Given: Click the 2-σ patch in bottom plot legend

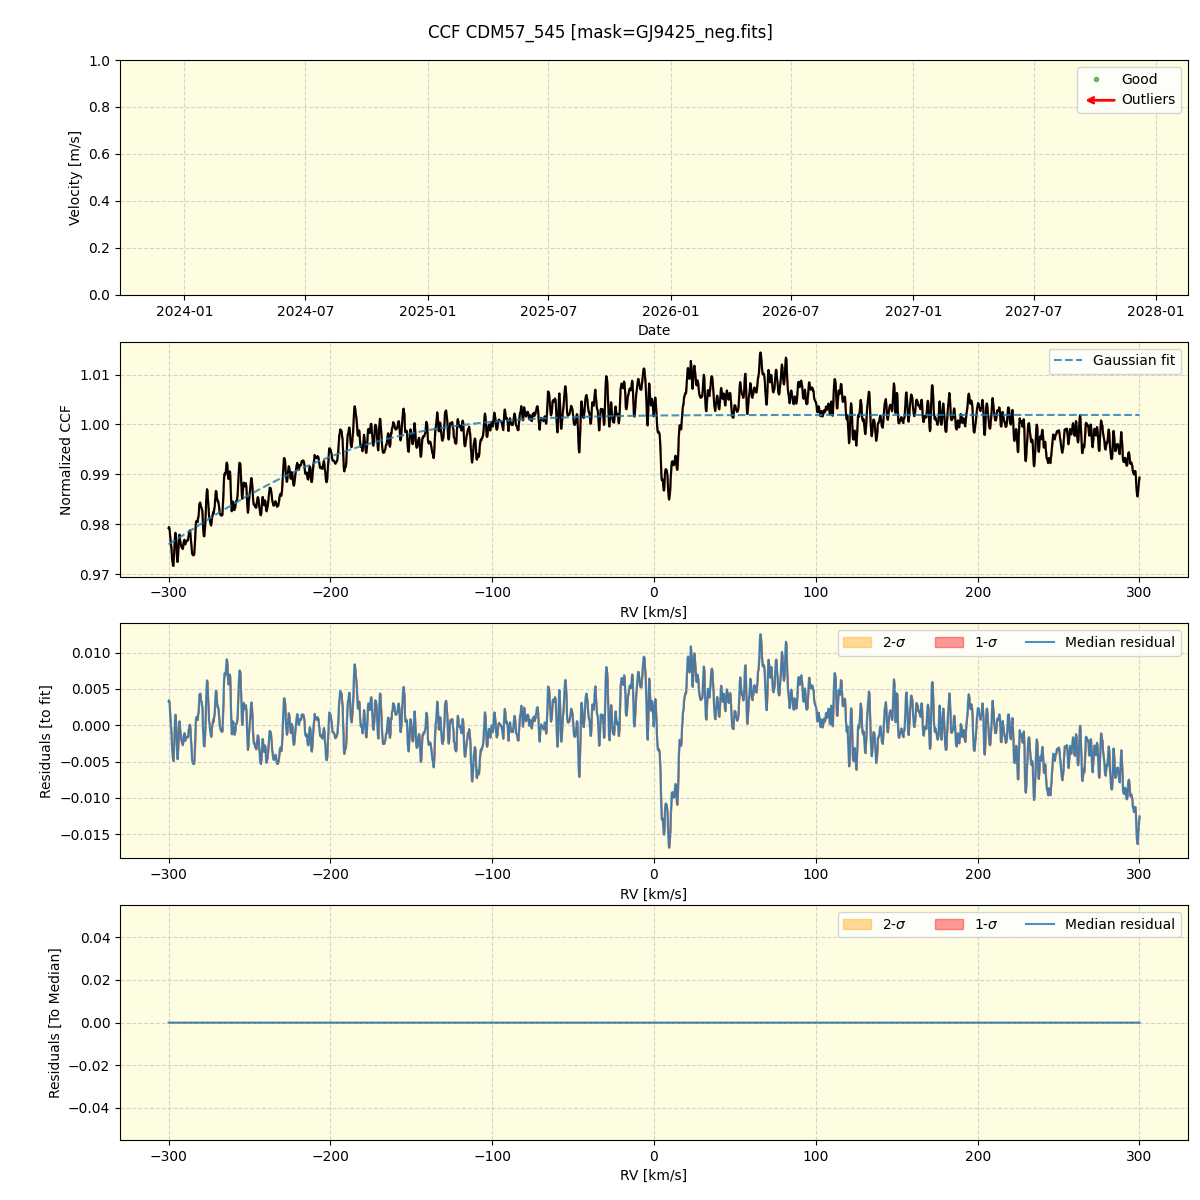Looking at the screenshot, I should click(858, 924).
